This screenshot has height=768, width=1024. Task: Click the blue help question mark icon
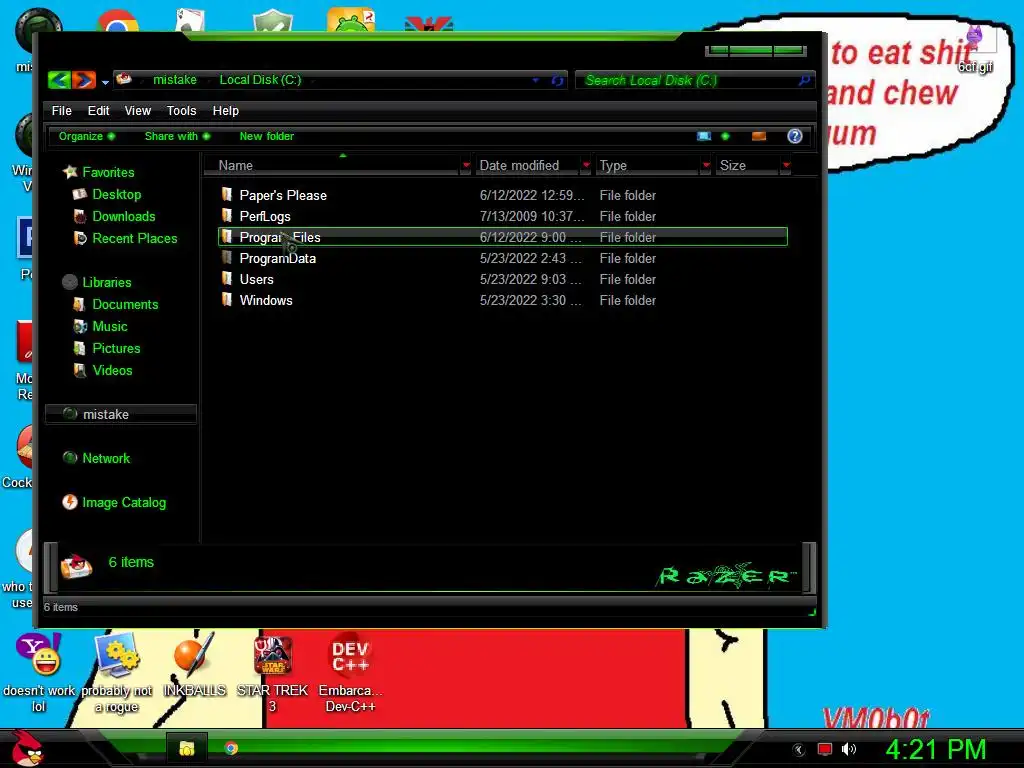click(794, 136)
